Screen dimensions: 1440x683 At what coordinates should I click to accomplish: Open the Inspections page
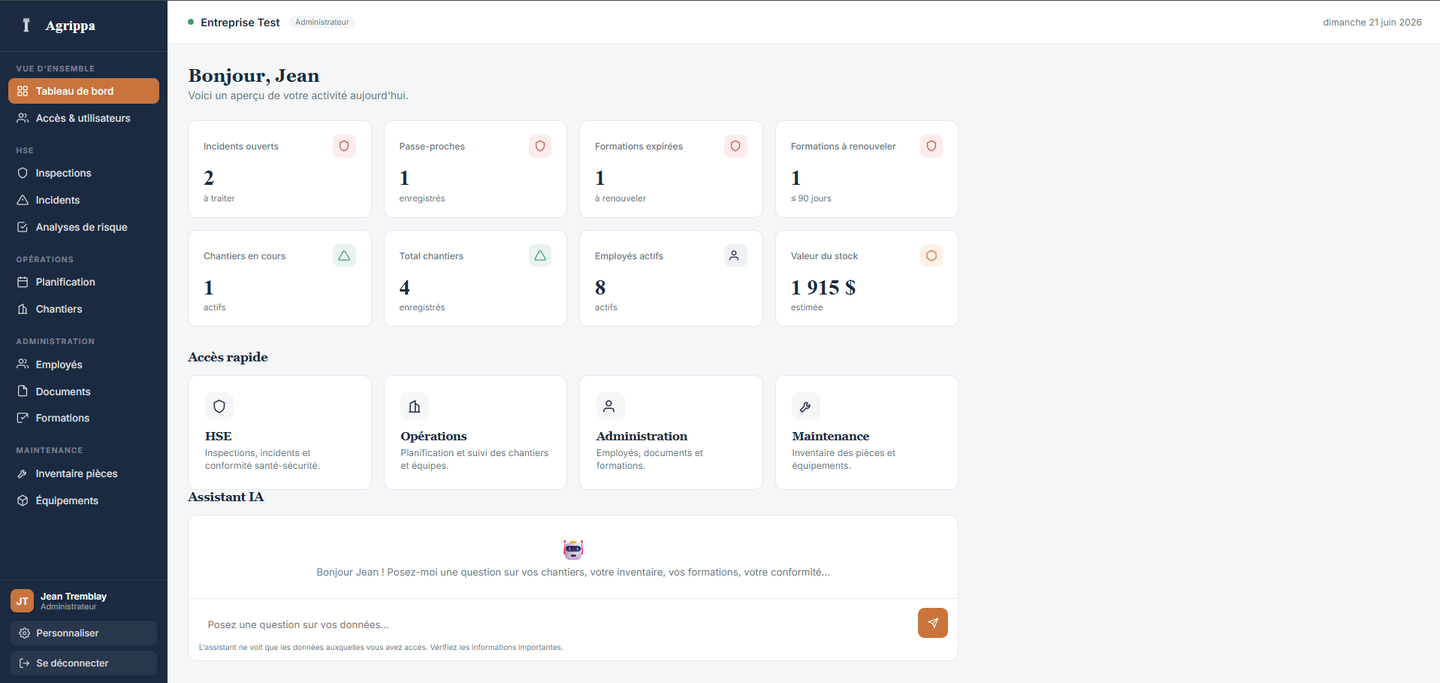(x=83, y=173)
